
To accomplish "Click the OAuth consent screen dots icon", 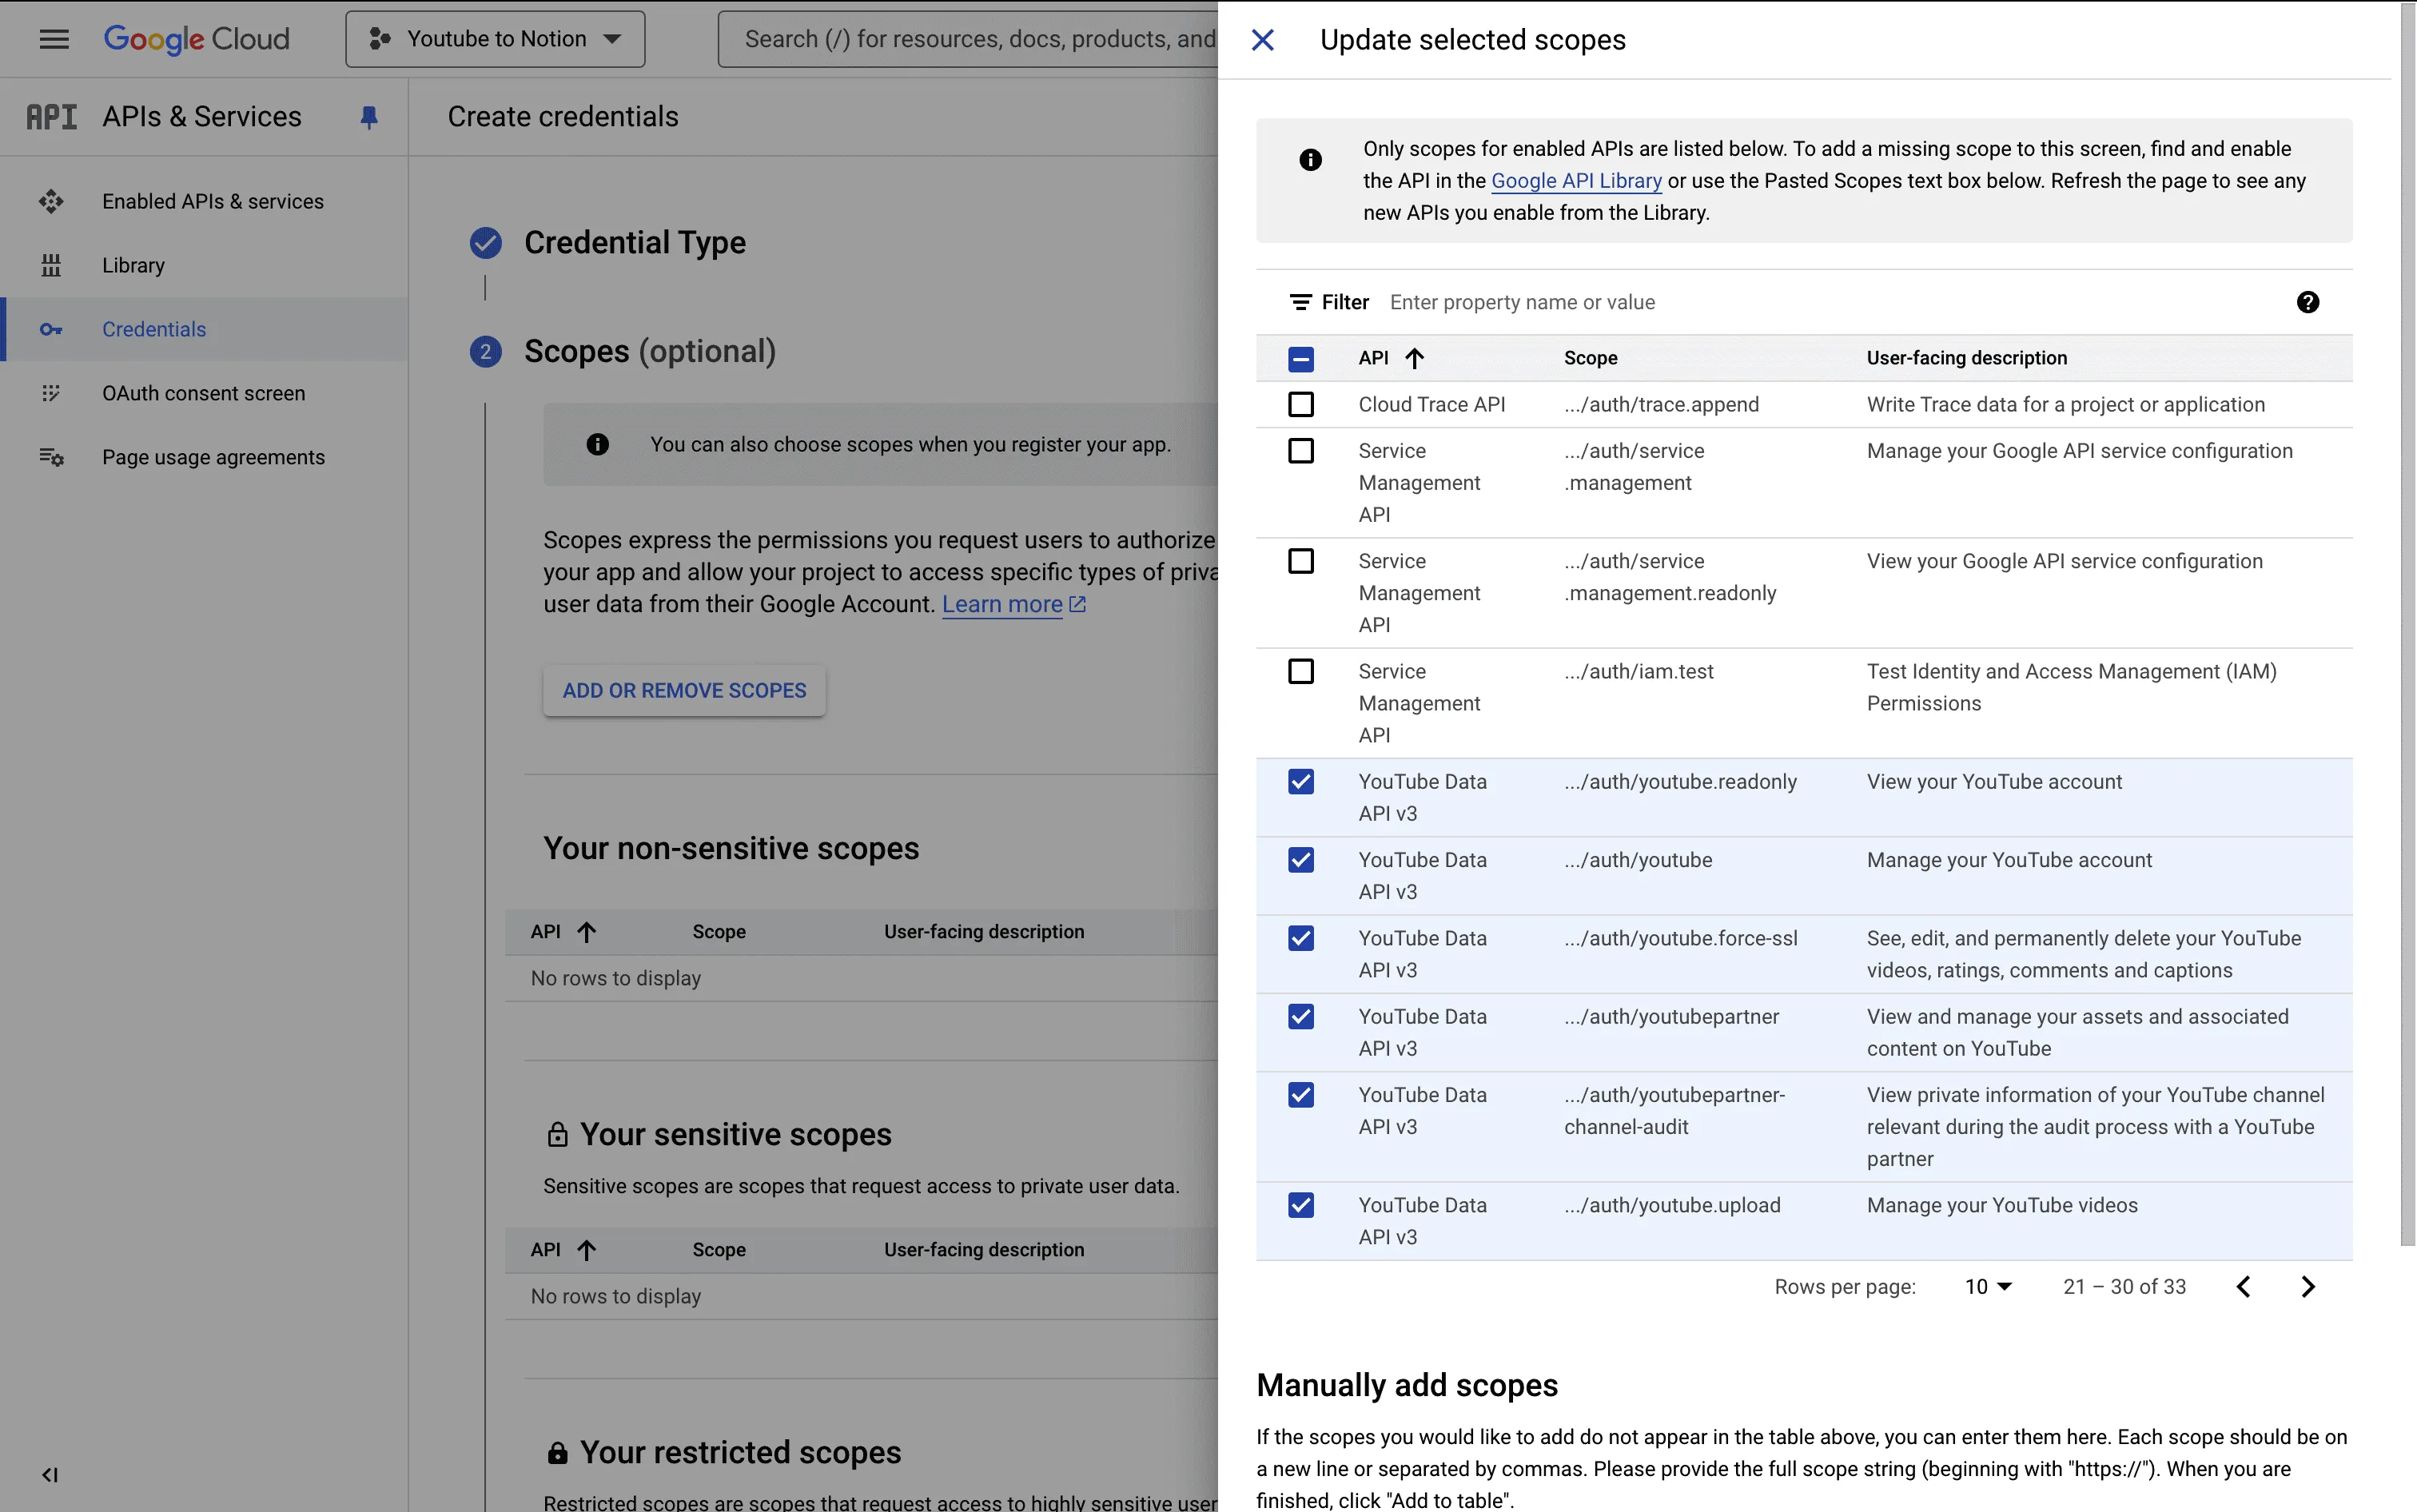I will [51, 393].
